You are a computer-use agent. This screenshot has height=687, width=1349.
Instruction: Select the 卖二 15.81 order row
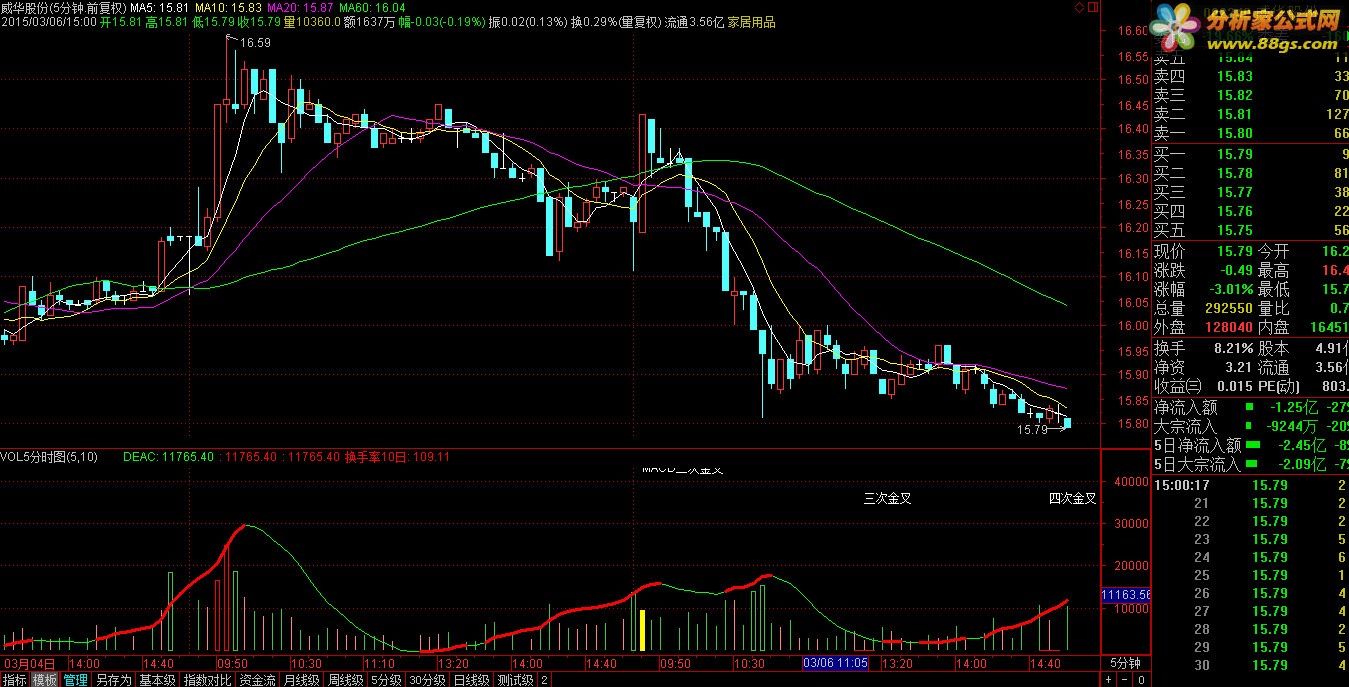(x=1252, y=114)
